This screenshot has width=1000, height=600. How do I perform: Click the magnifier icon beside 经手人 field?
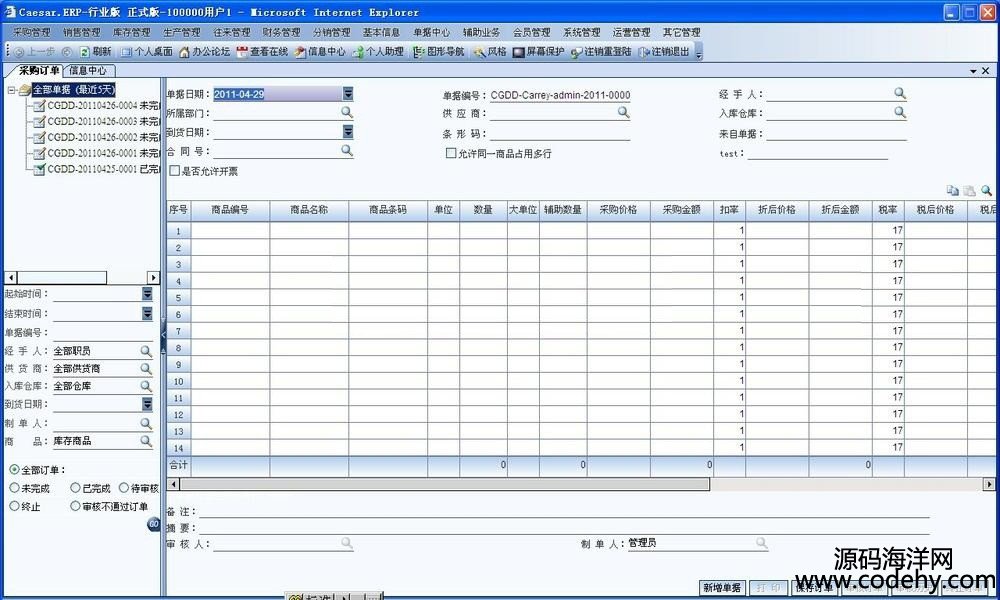tap(900, 93)
